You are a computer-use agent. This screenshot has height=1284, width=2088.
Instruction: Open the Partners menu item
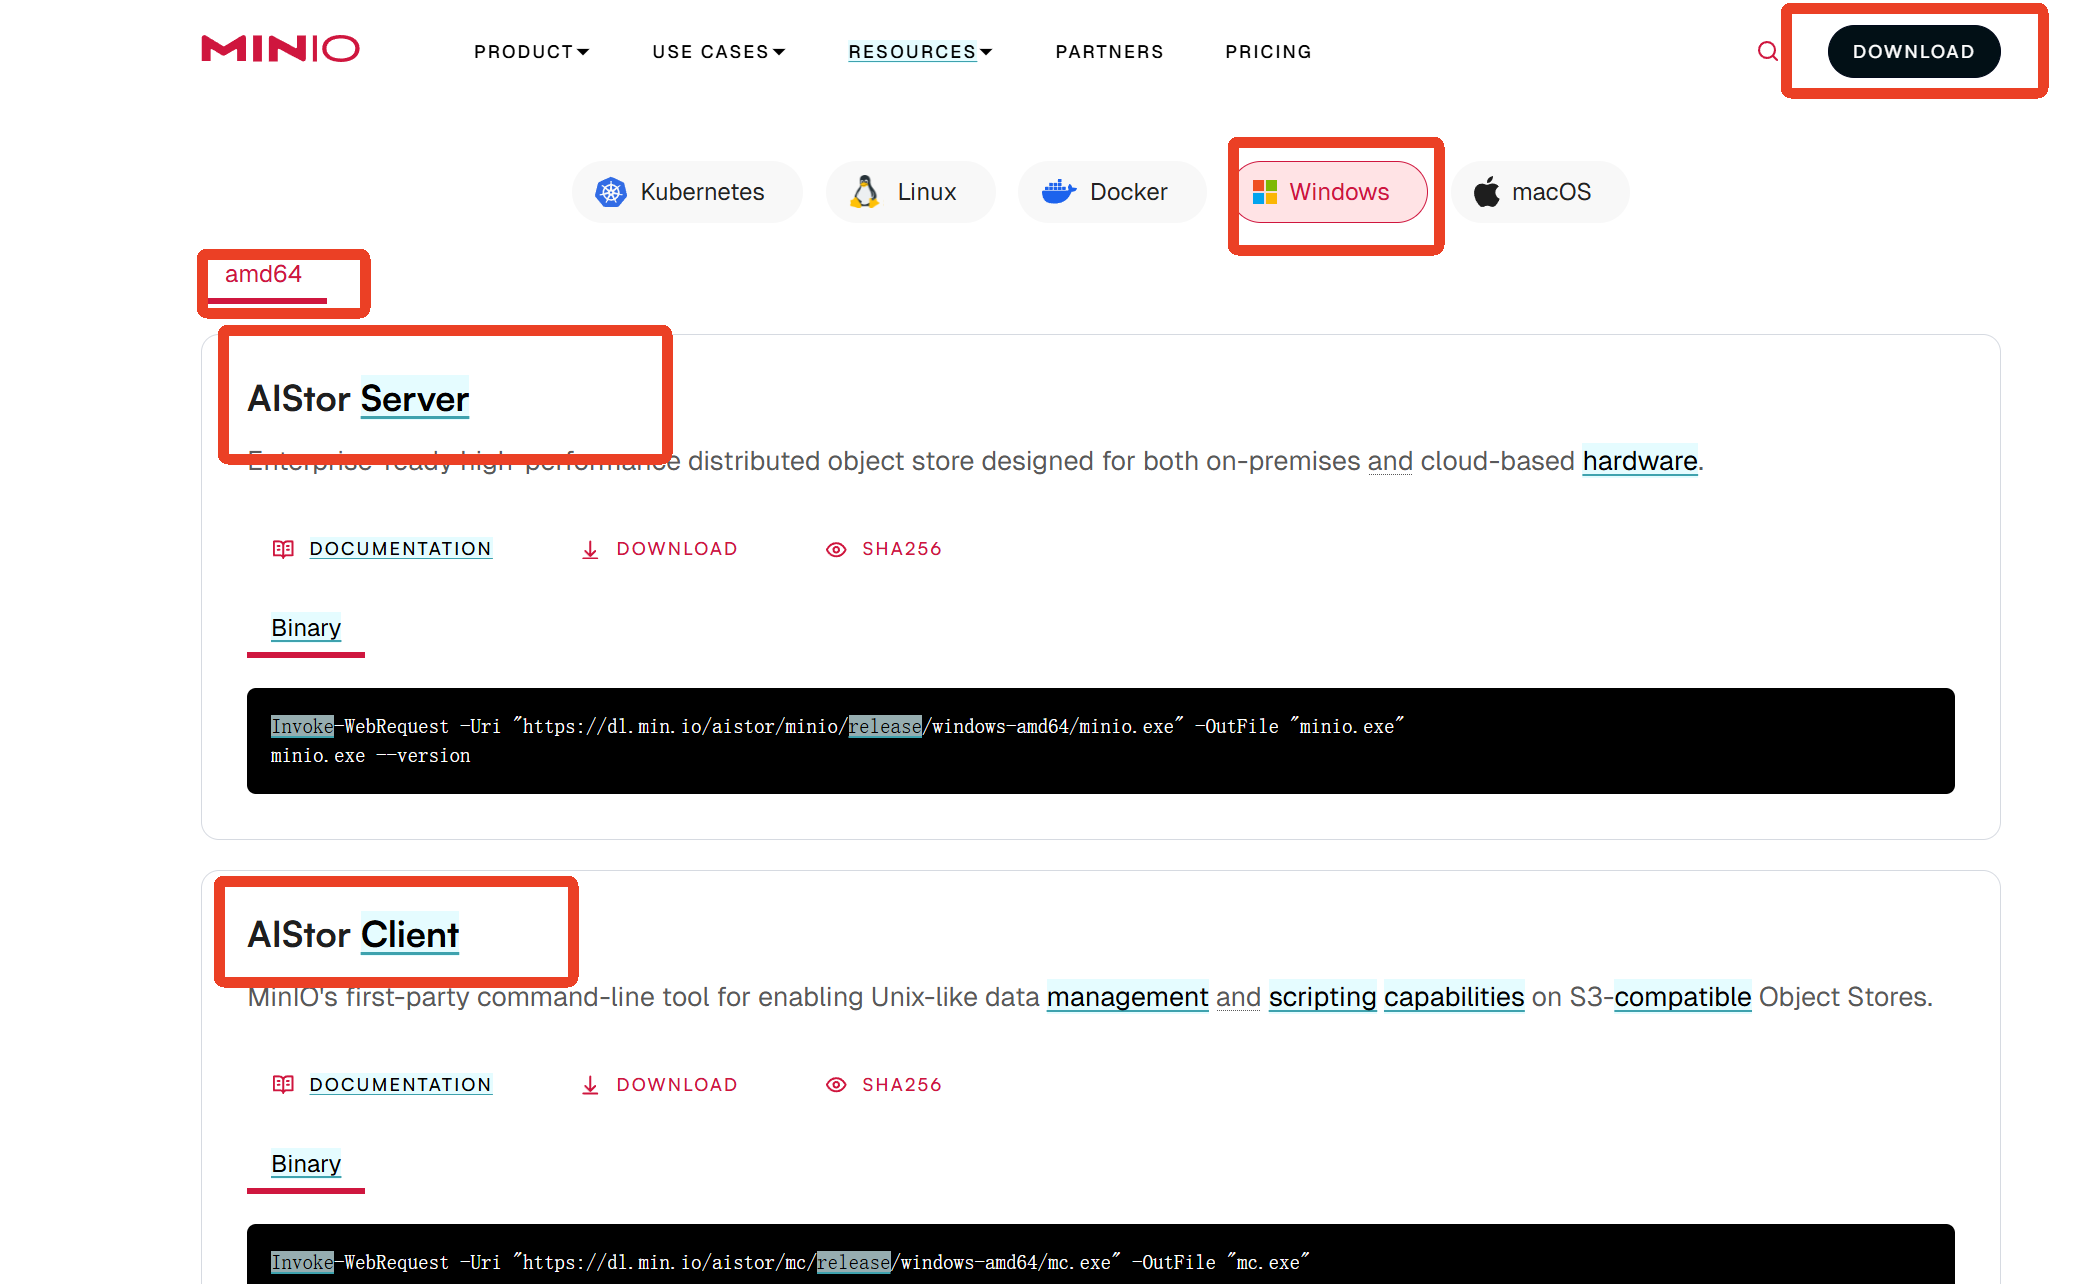tap(1109, 52)
